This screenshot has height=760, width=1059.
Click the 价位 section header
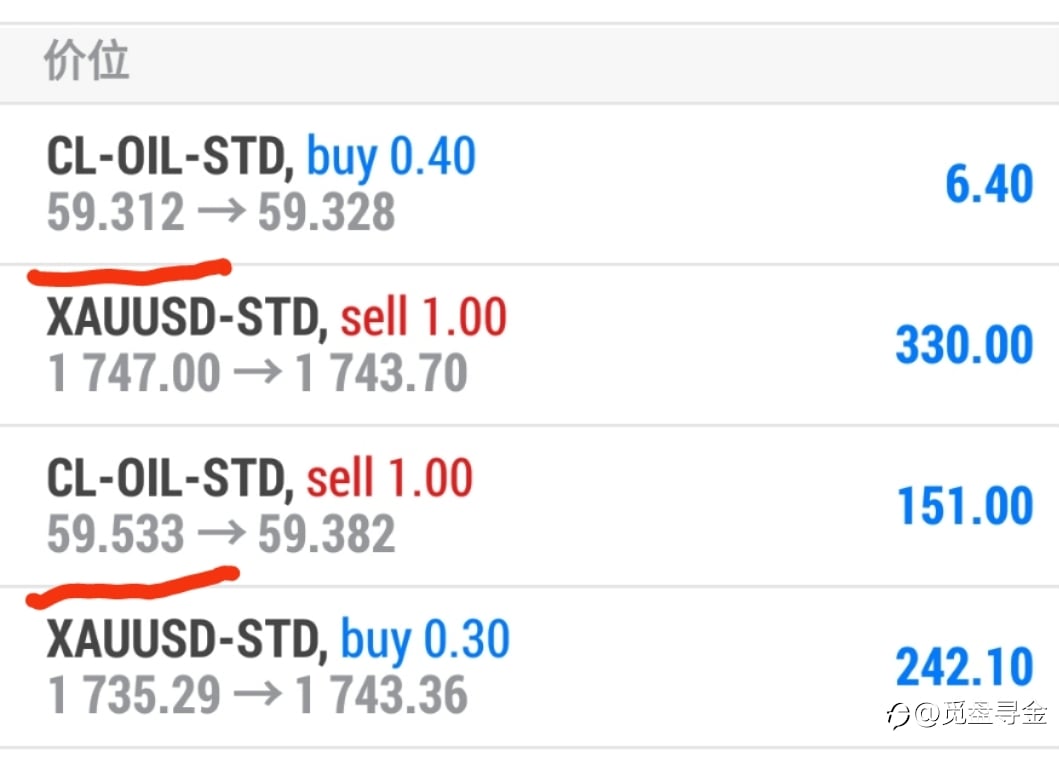click(86, 60)
